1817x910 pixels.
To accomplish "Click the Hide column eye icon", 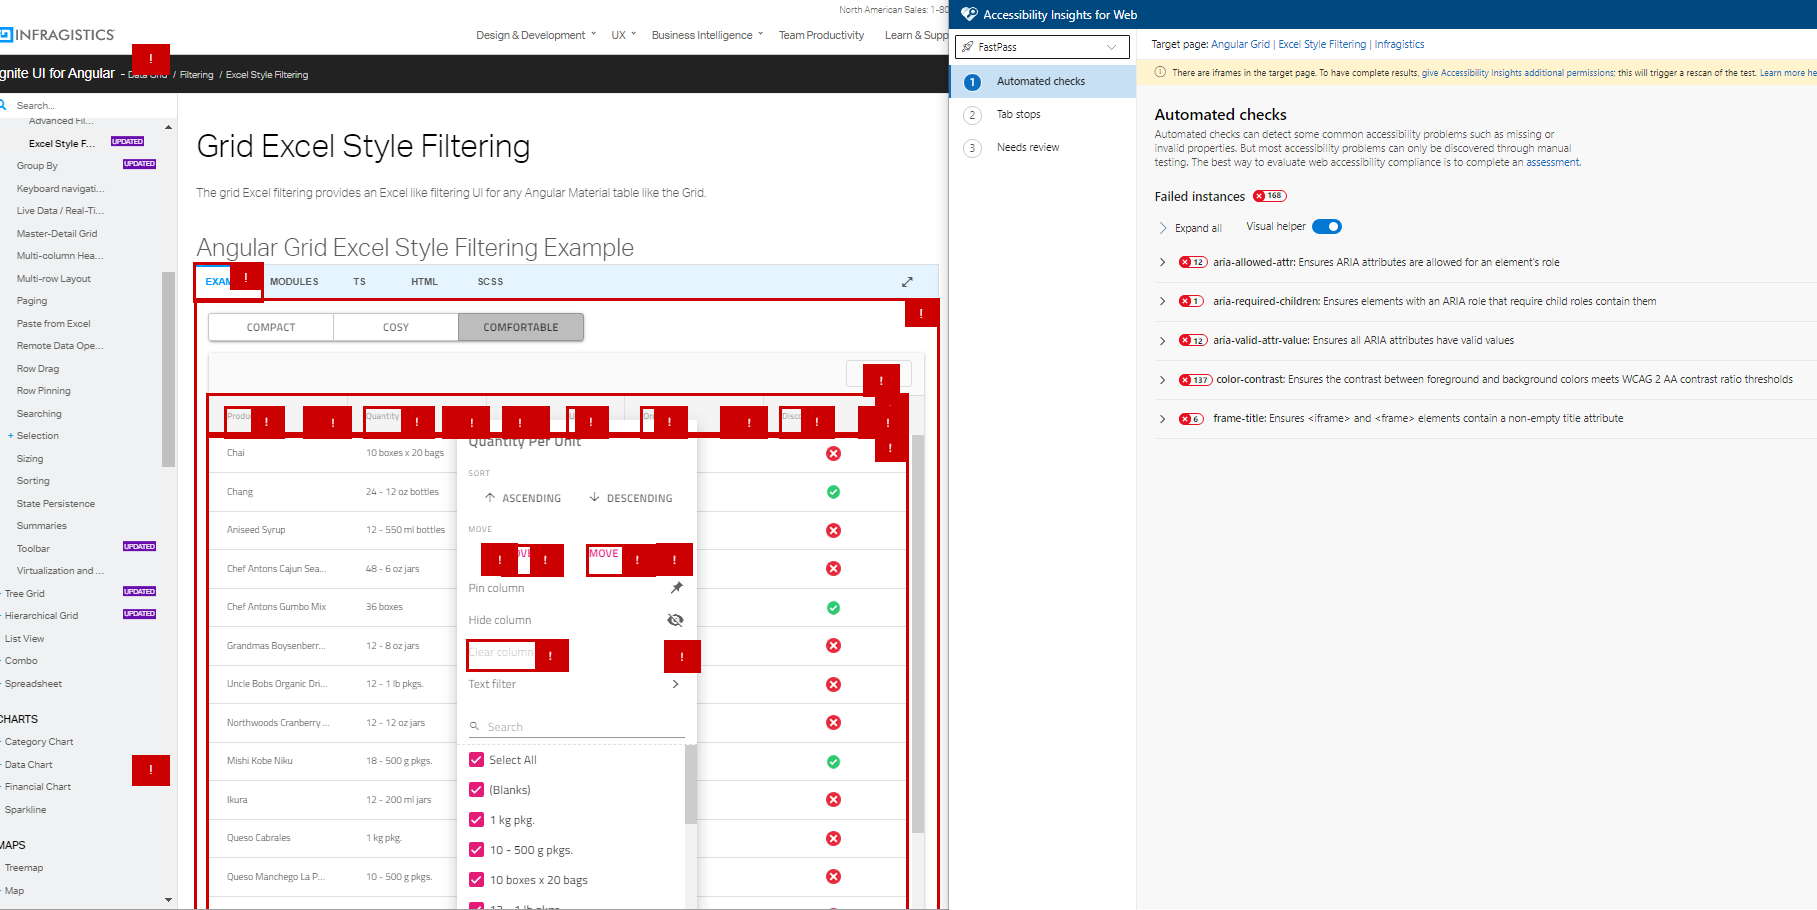I will coord(676,620).
